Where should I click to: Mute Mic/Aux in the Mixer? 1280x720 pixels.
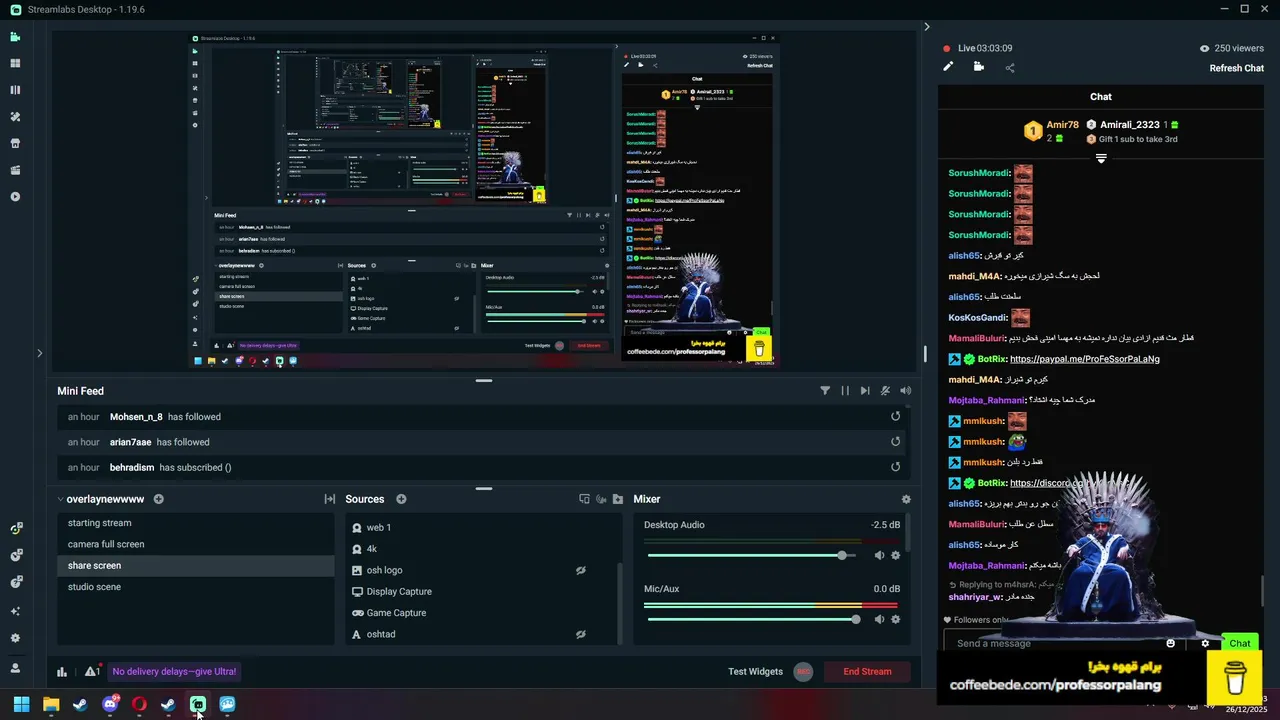point(879,619)
